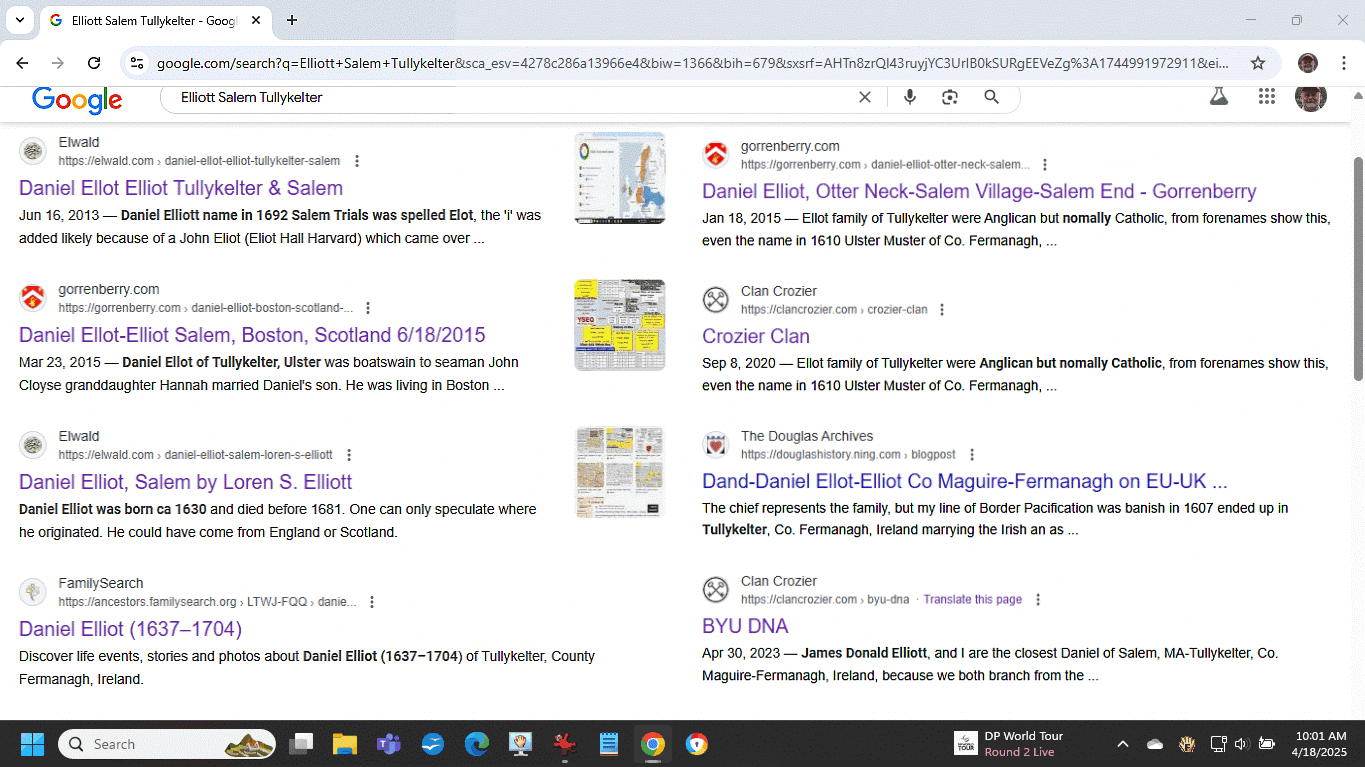Open more options for elwald loren-s-elliott result
Screen dimensions: 1365x767
click(x=349, y=455)
